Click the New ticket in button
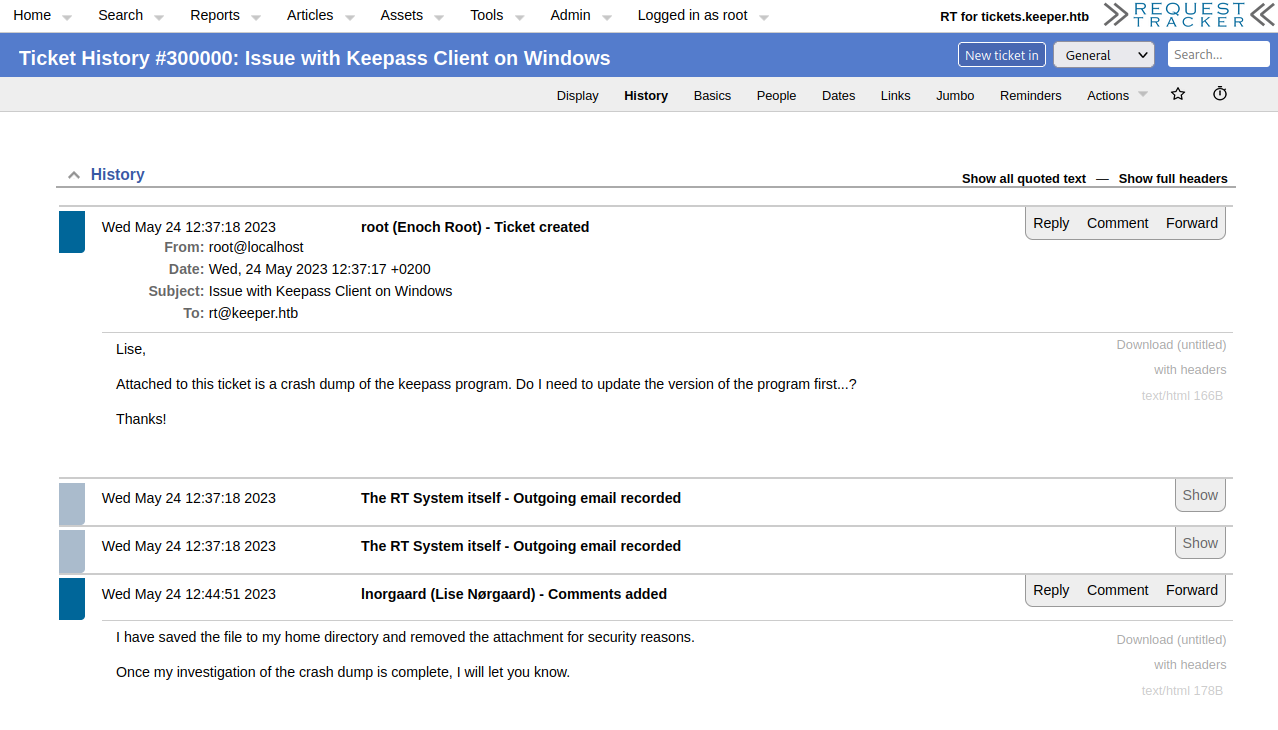 click(x=1002, y=55)
